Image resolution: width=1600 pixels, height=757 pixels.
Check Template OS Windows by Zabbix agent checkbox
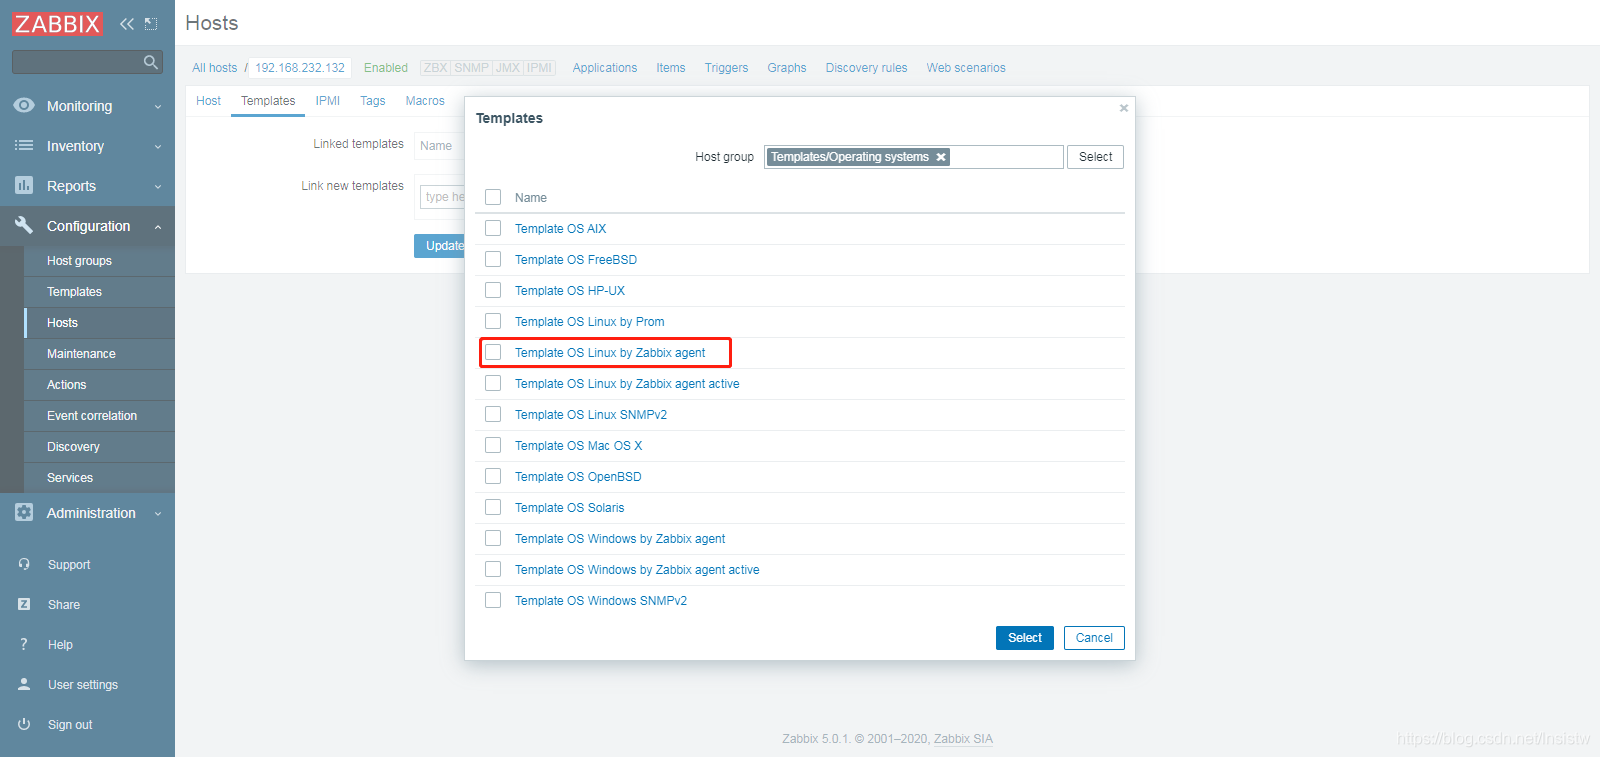click(x=493, y=538)
